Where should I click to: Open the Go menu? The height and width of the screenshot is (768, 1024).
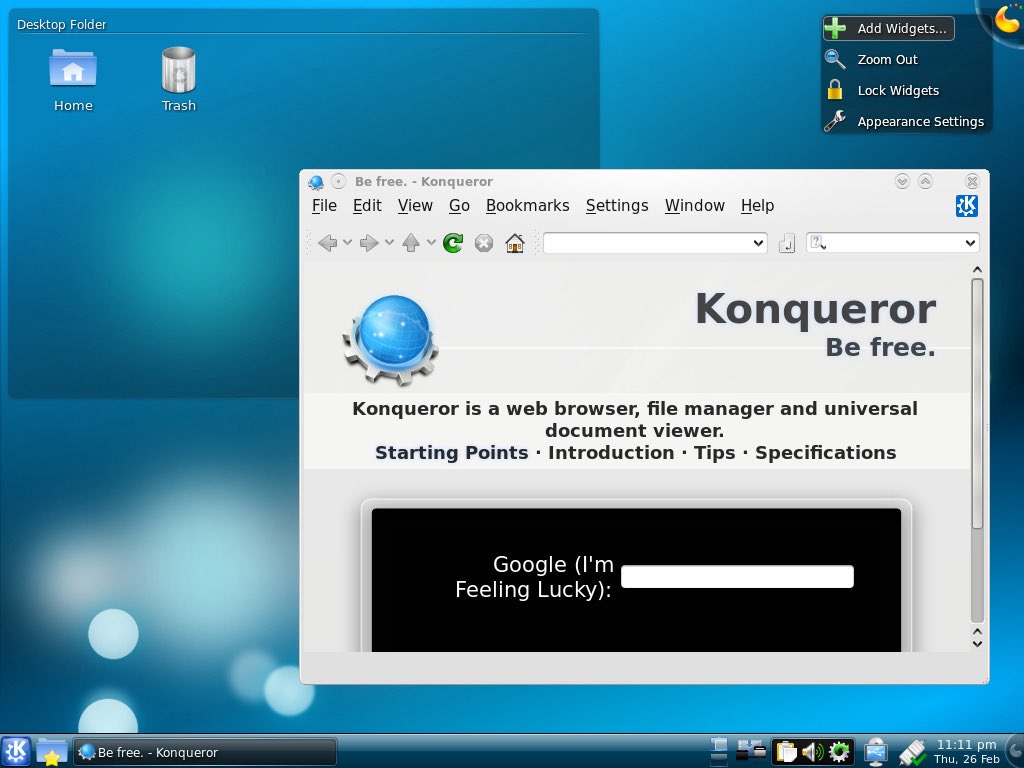(459, 206)
